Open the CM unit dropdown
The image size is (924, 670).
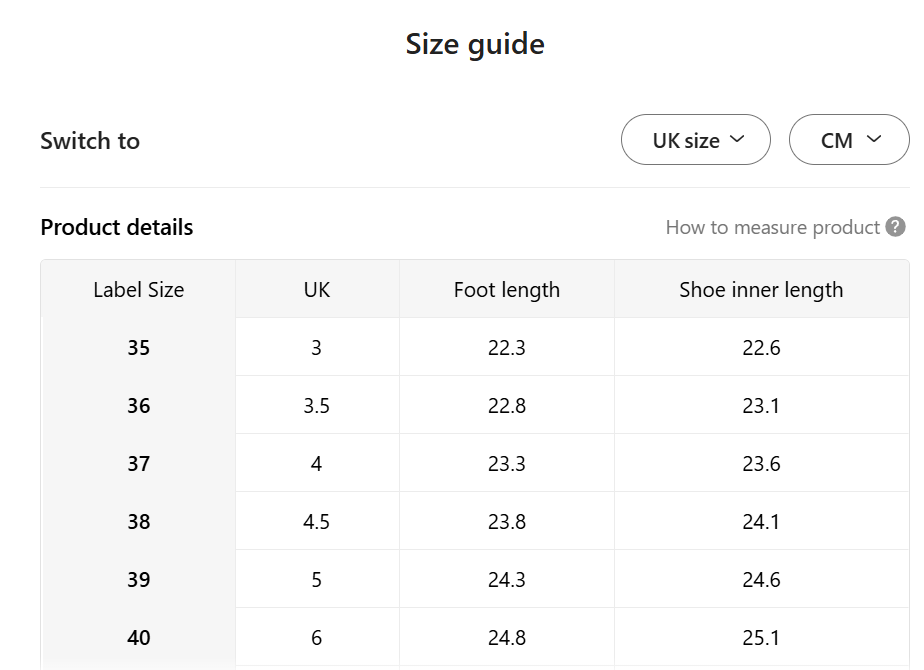click(849, 140)
